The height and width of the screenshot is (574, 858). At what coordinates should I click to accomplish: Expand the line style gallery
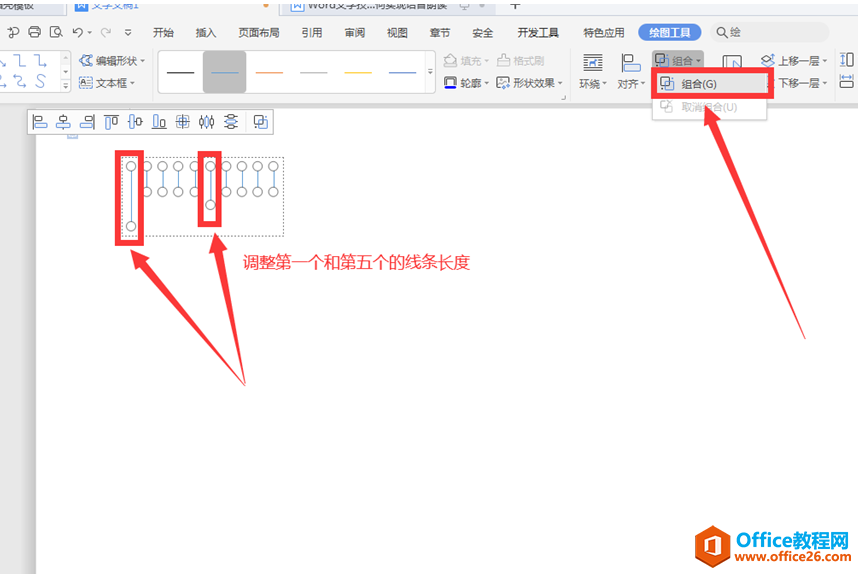coord(430,72)
